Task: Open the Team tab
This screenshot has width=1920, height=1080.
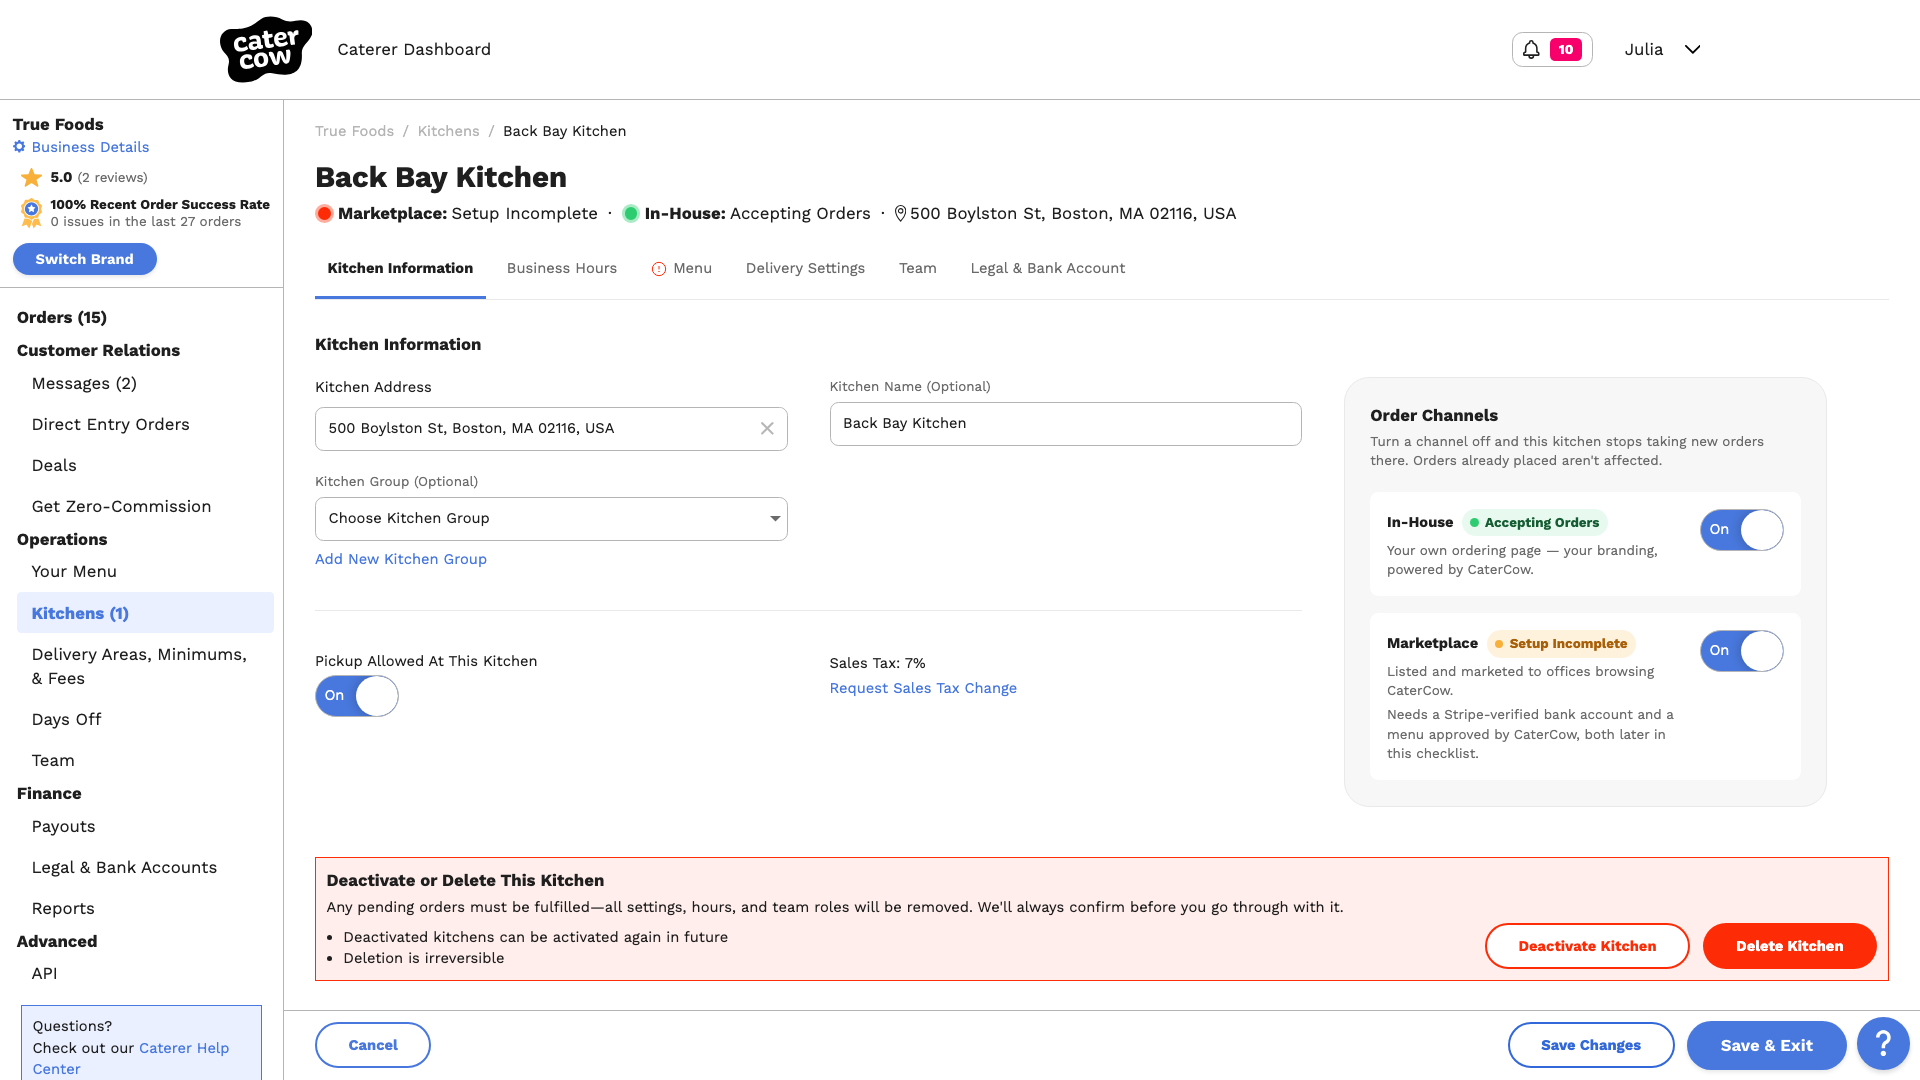Action: (917, 268)
